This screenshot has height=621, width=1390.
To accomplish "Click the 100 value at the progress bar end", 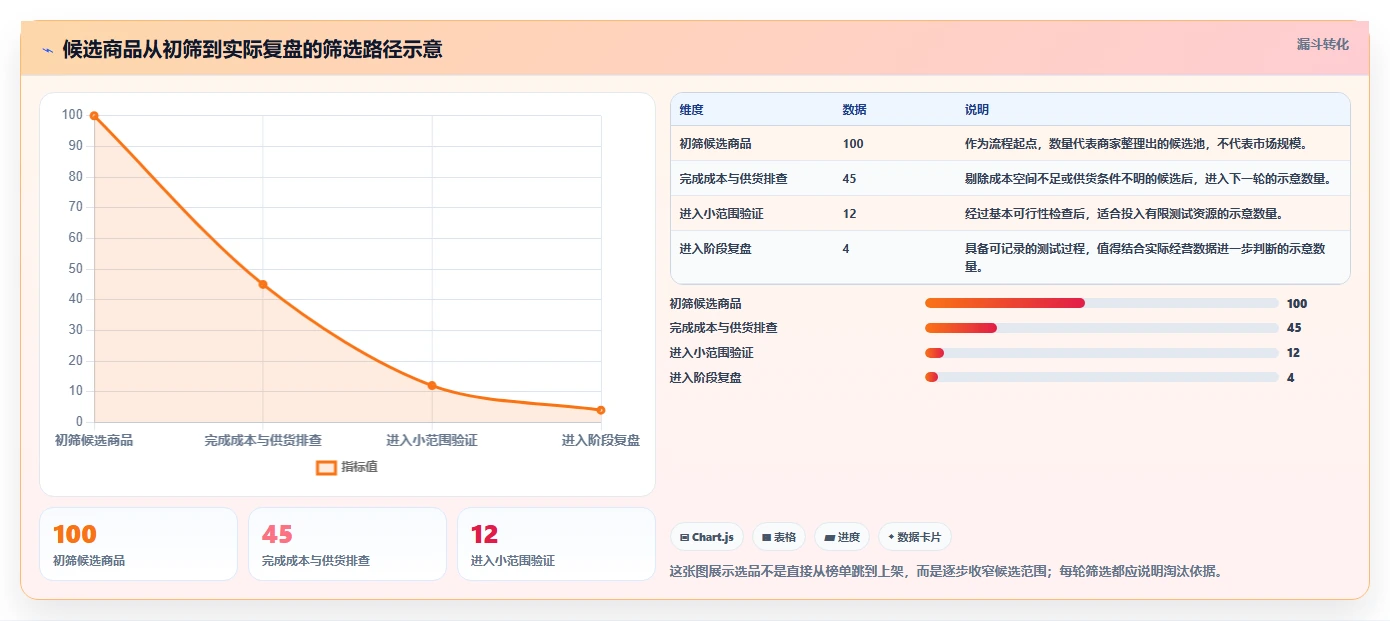I will tap(1296, 304).
